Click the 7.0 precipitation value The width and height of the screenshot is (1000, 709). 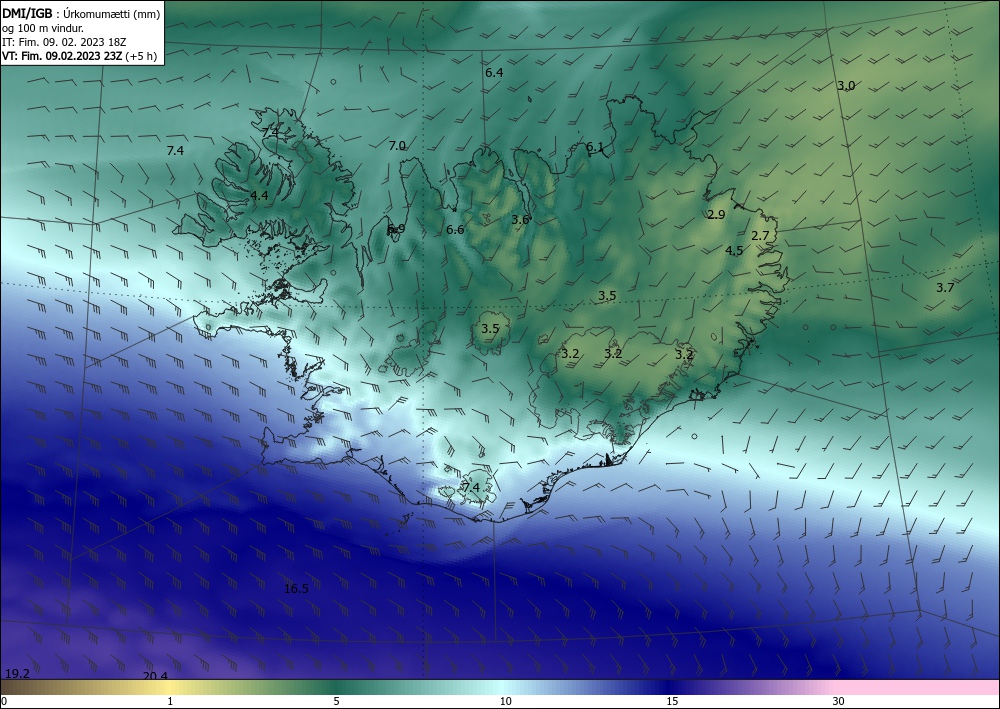(x=397, y=146)
